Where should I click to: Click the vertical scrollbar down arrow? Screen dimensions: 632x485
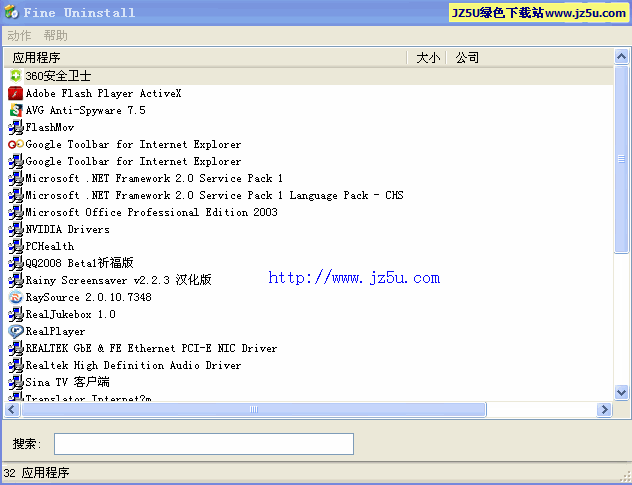coord(621,392)
